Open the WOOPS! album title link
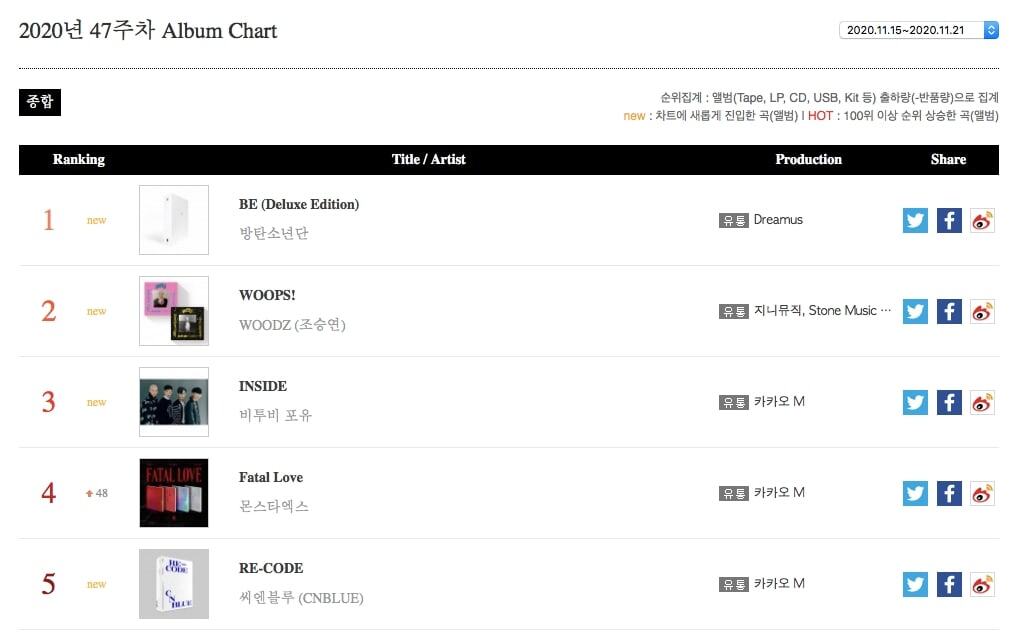The width and height of the screenshot is (1022, 636). pyautogui.click(x=267, y=295)
